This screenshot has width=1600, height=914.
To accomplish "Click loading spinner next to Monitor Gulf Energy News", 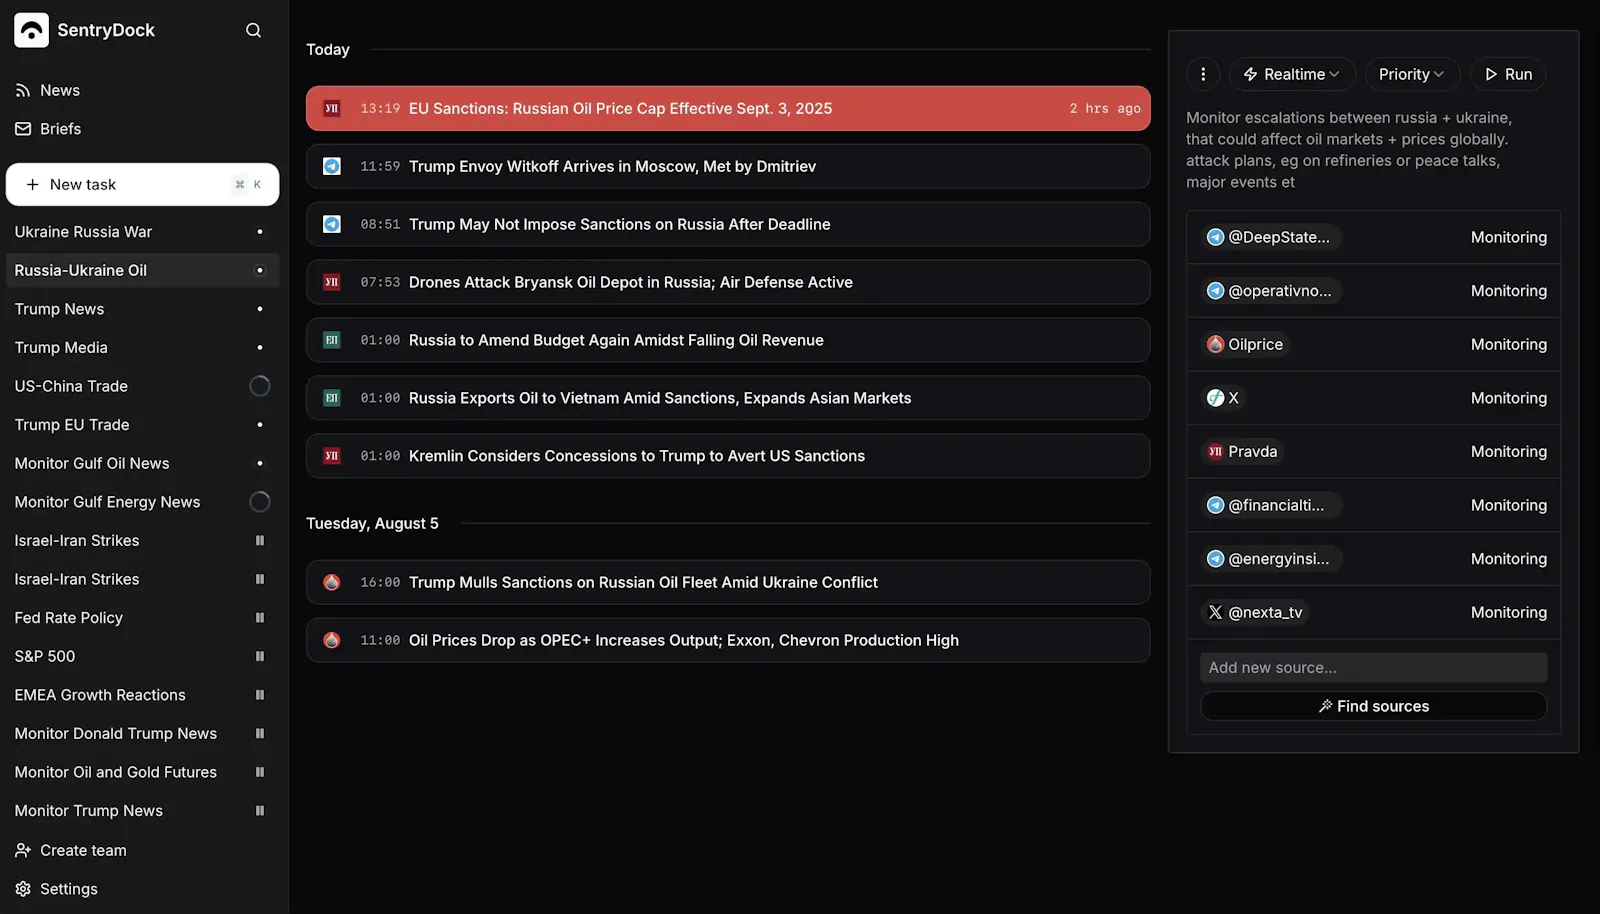I will (260, 502).
